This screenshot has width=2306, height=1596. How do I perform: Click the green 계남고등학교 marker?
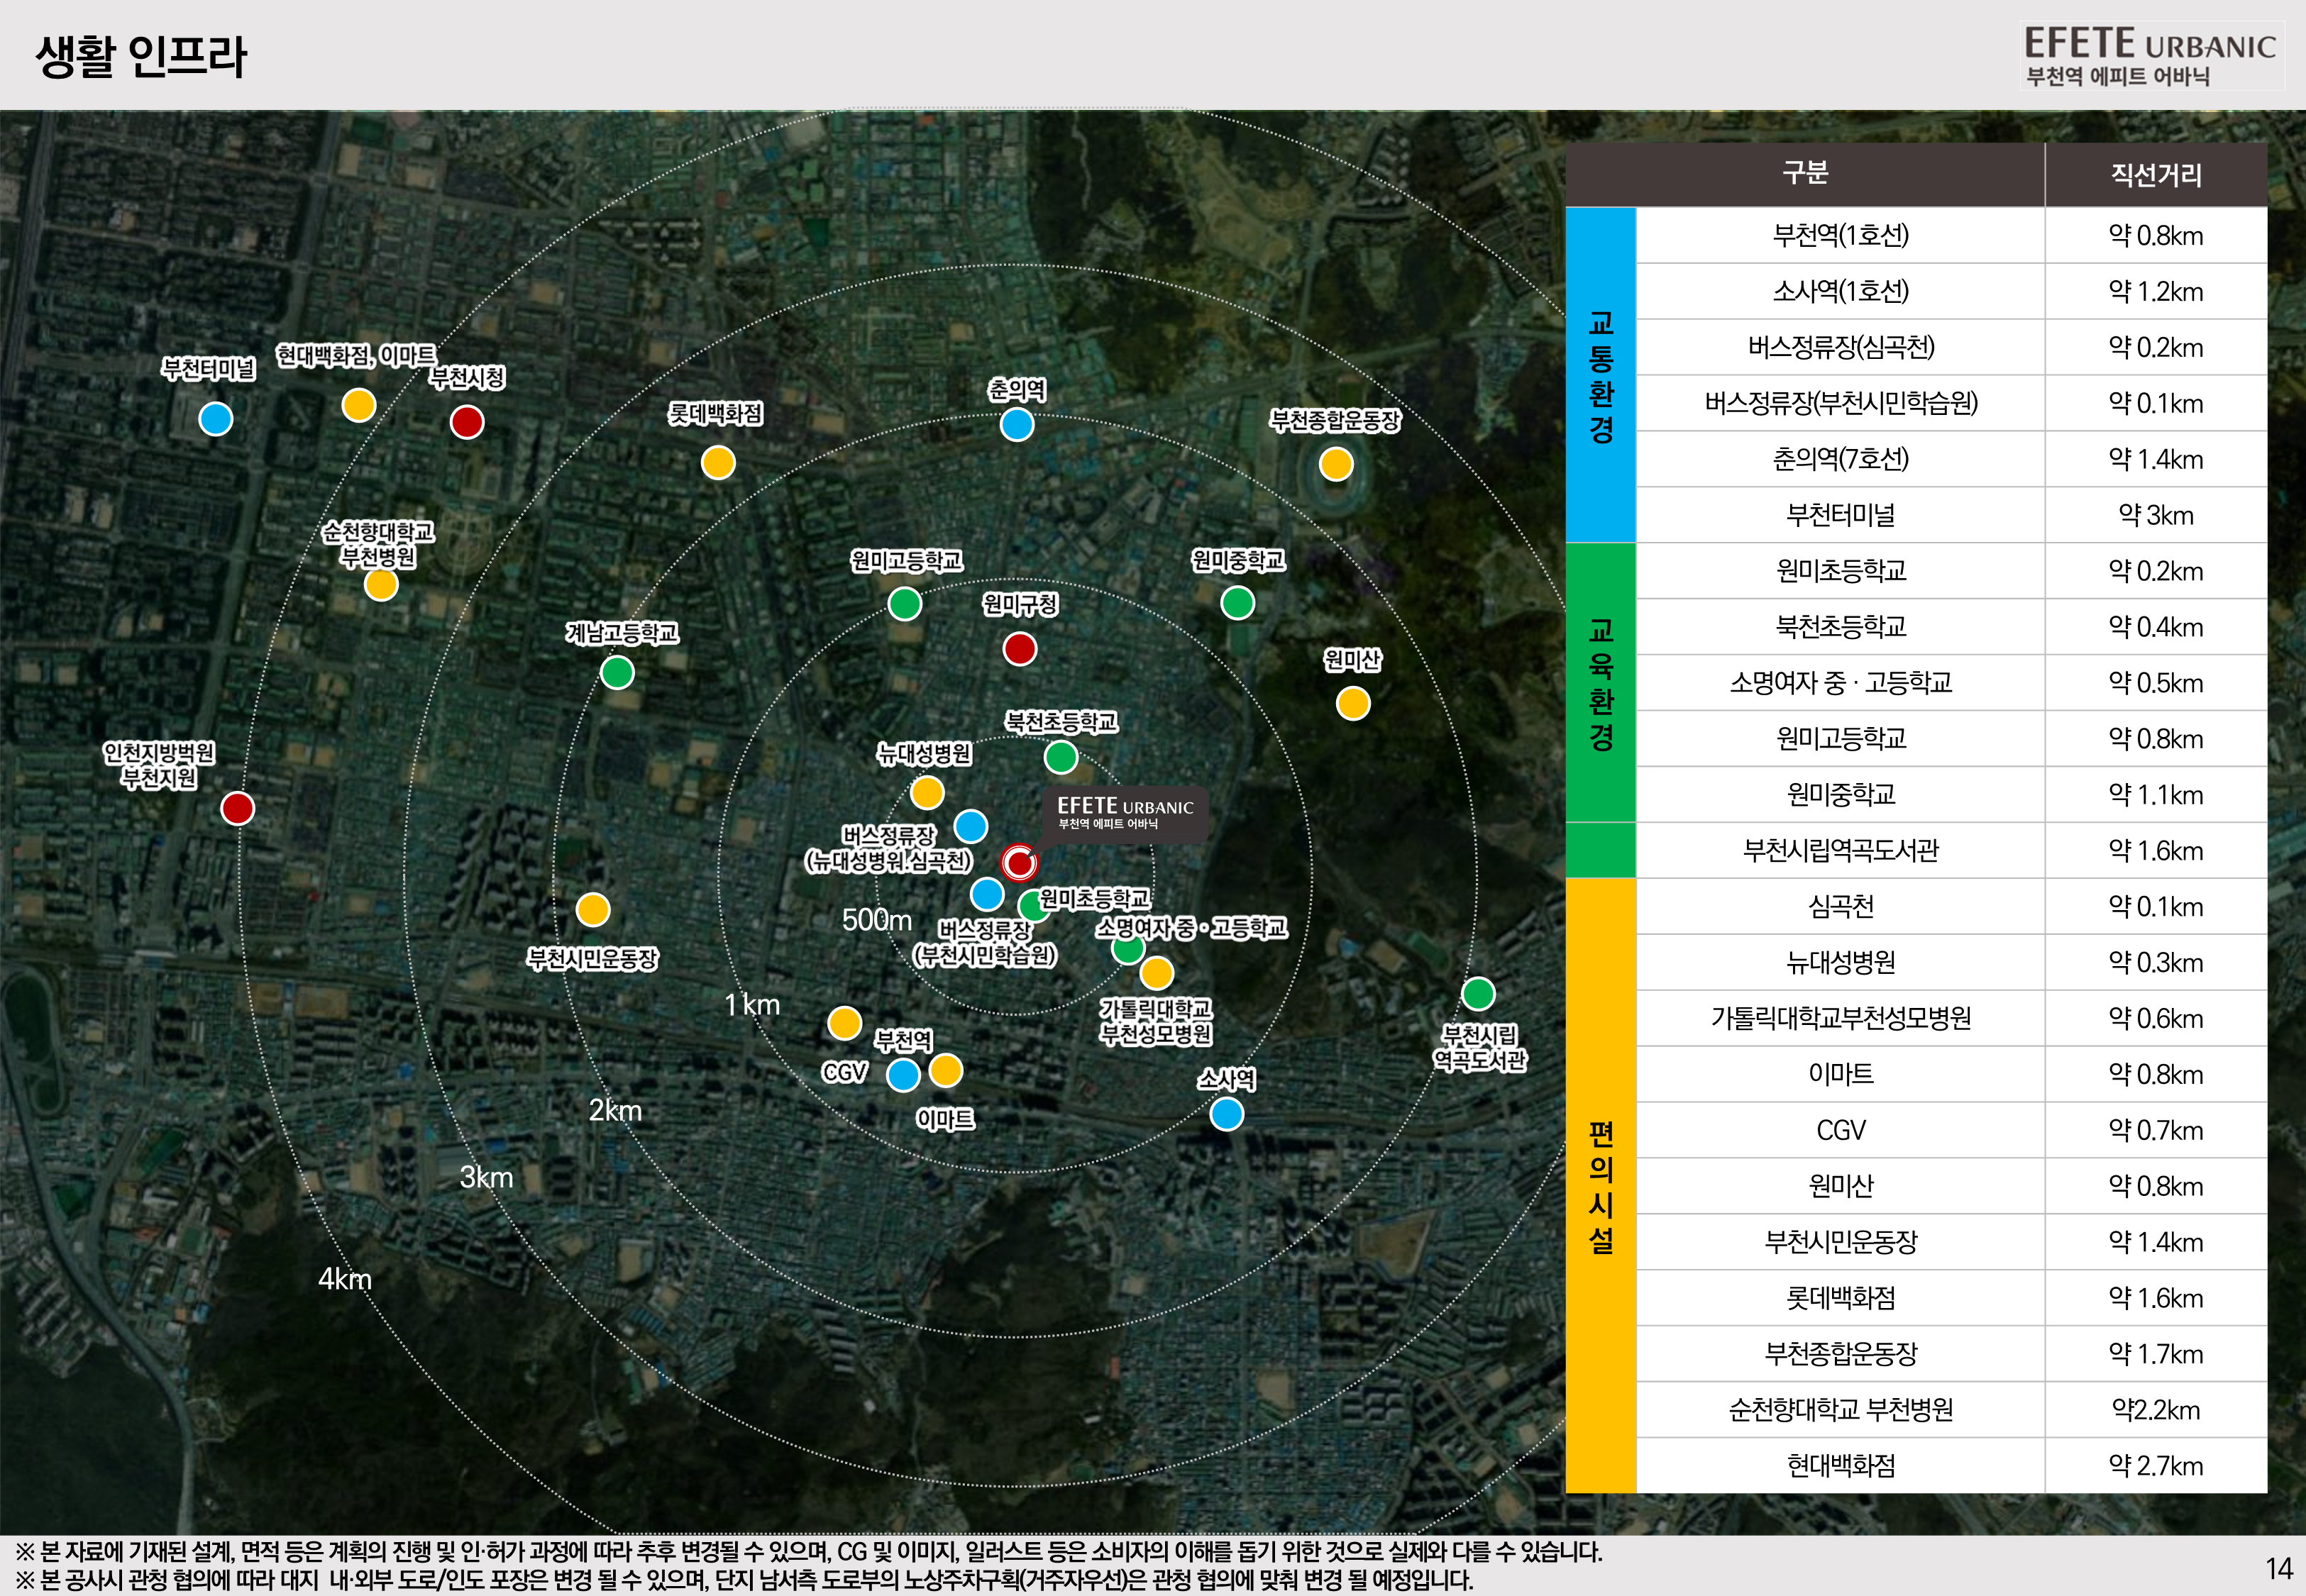pyautogui.click(x=617, y=672)
